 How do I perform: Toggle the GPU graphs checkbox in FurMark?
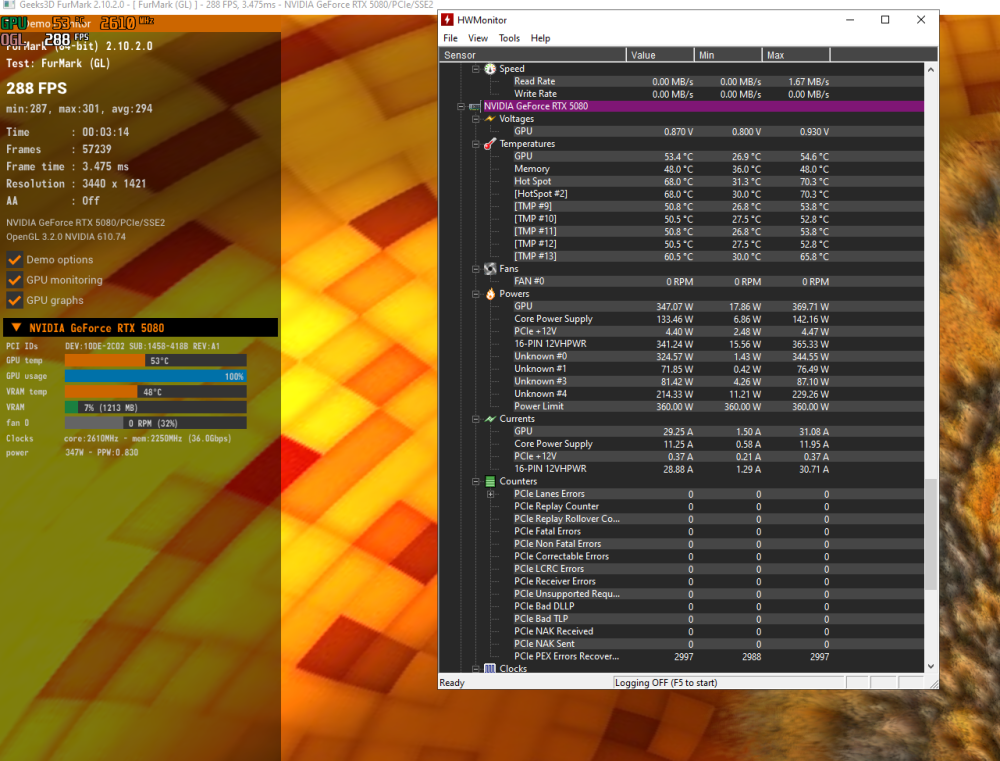point(14,300)
